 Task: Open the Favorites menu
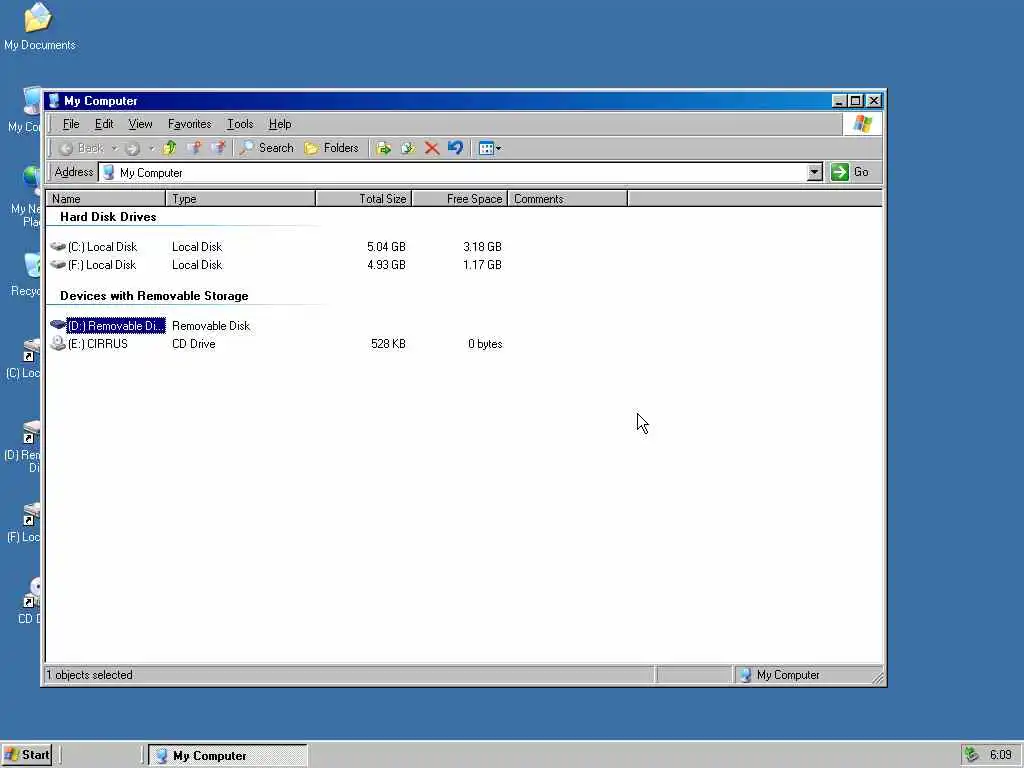click(x=189, y=124)
